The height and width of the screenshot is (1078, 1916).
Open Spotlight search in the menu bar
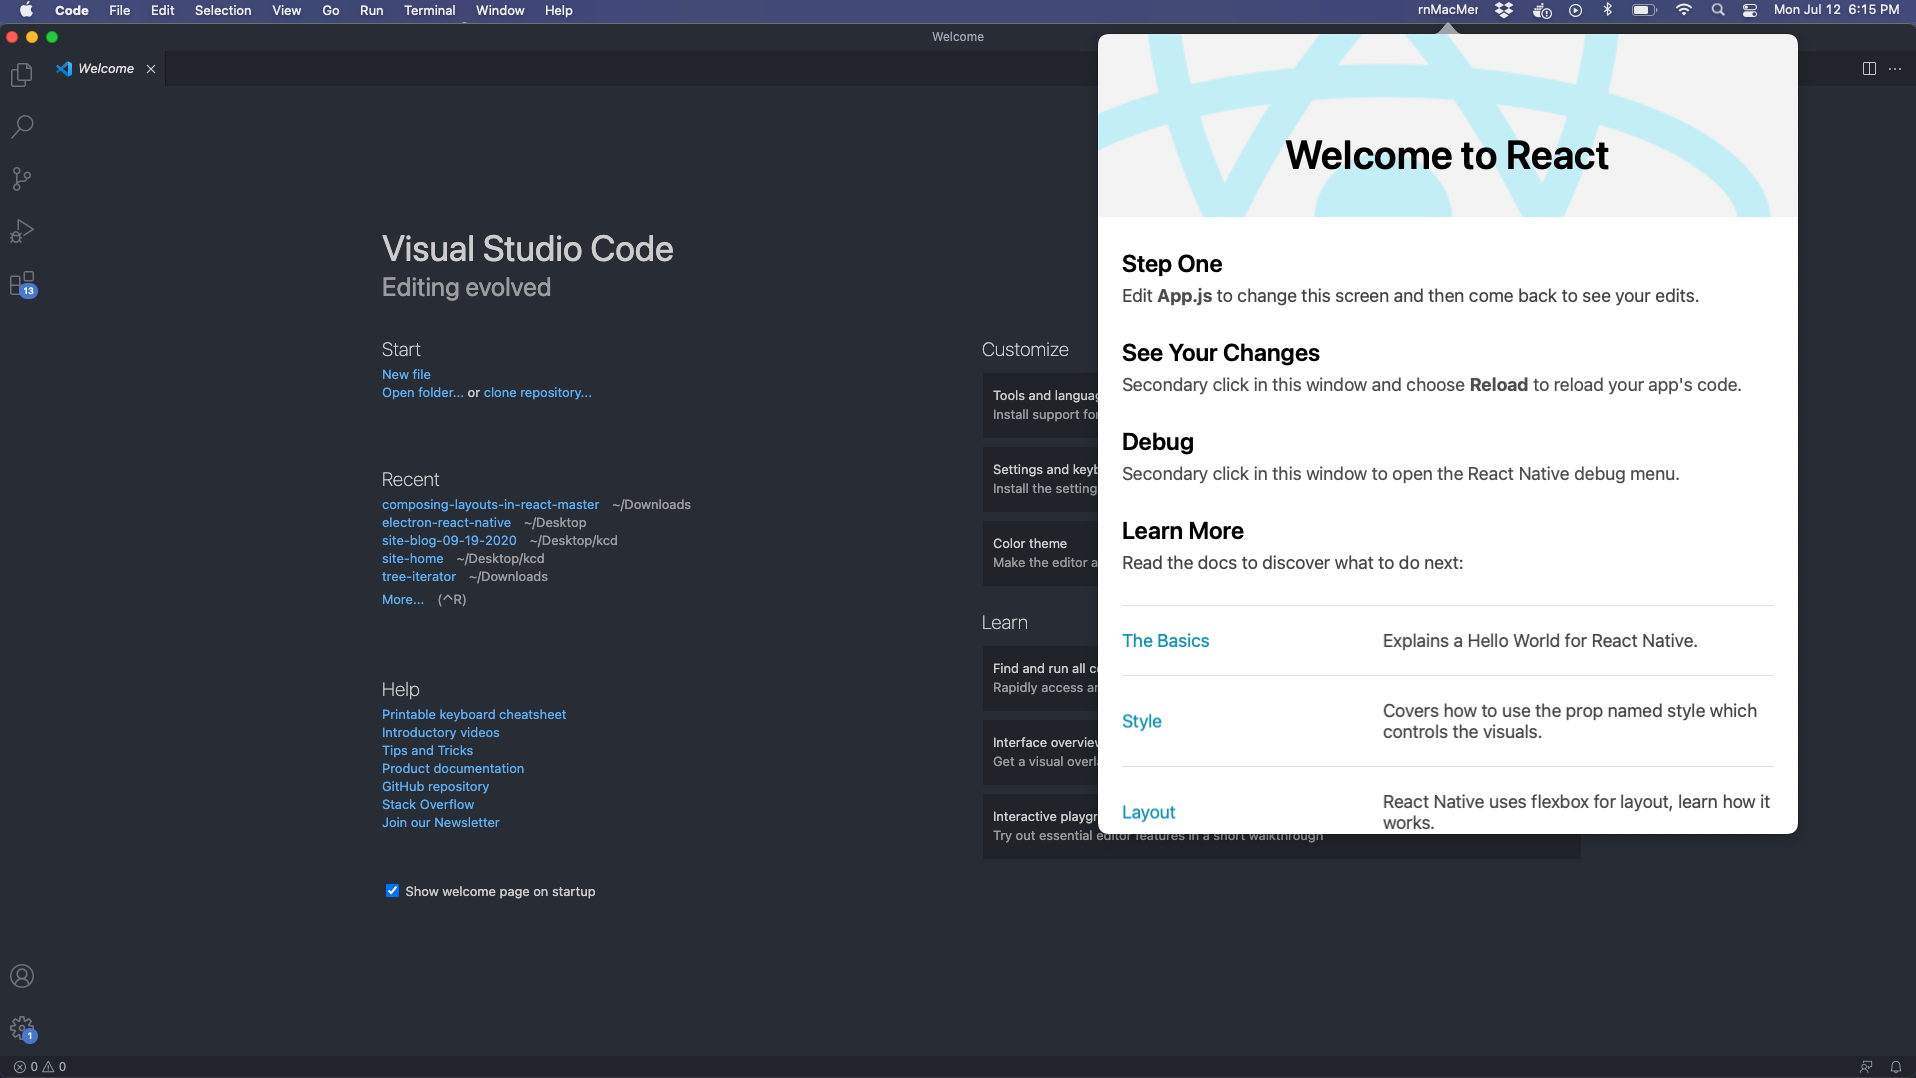(x=1718, y=10)
